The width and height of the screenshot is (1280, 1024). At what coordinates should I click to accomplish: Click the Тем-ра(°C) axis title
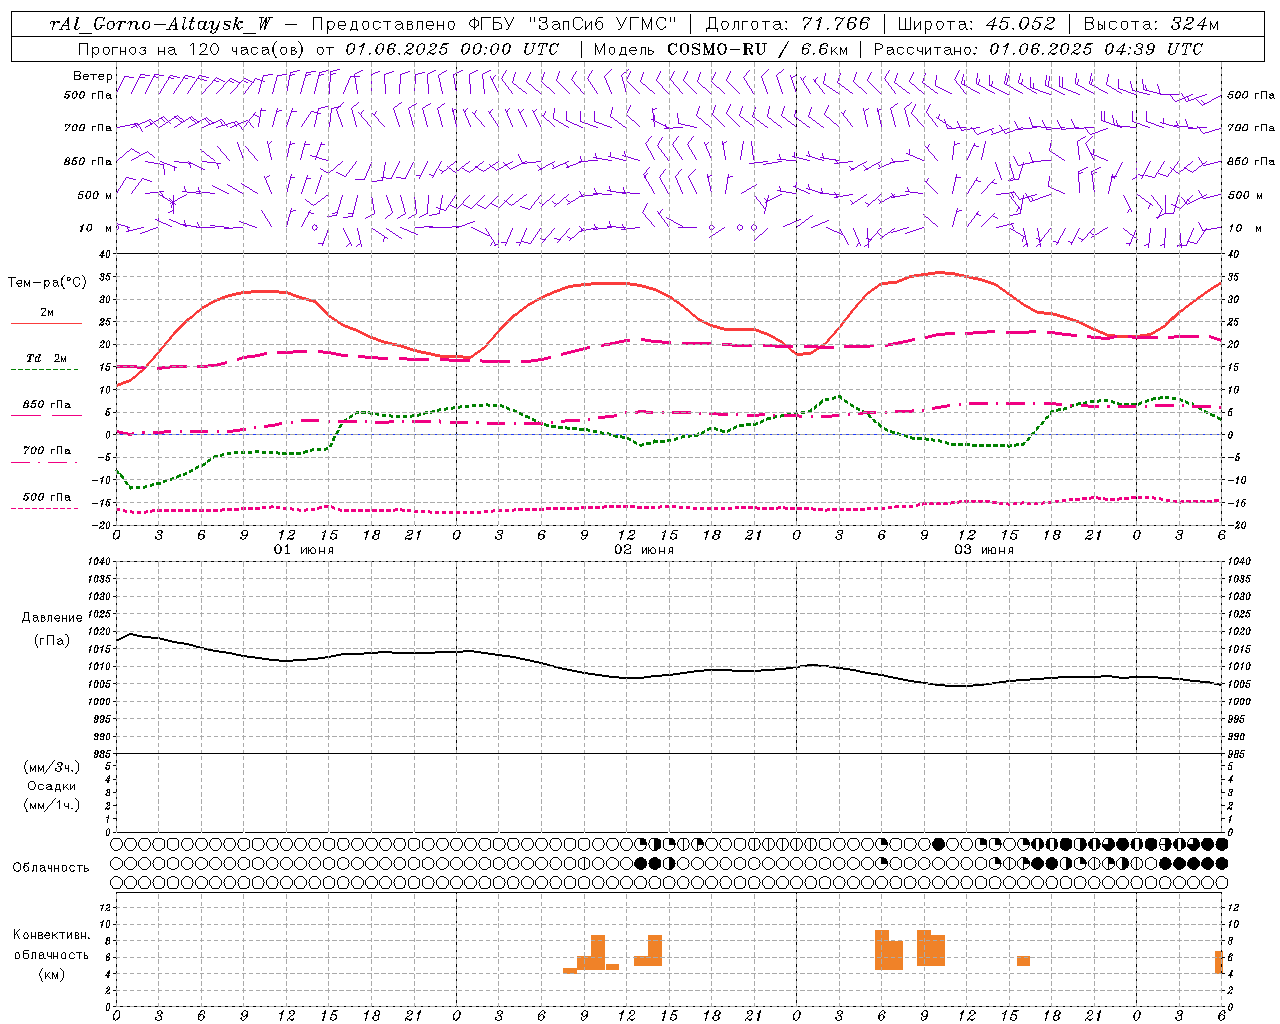tap(47, 283)
